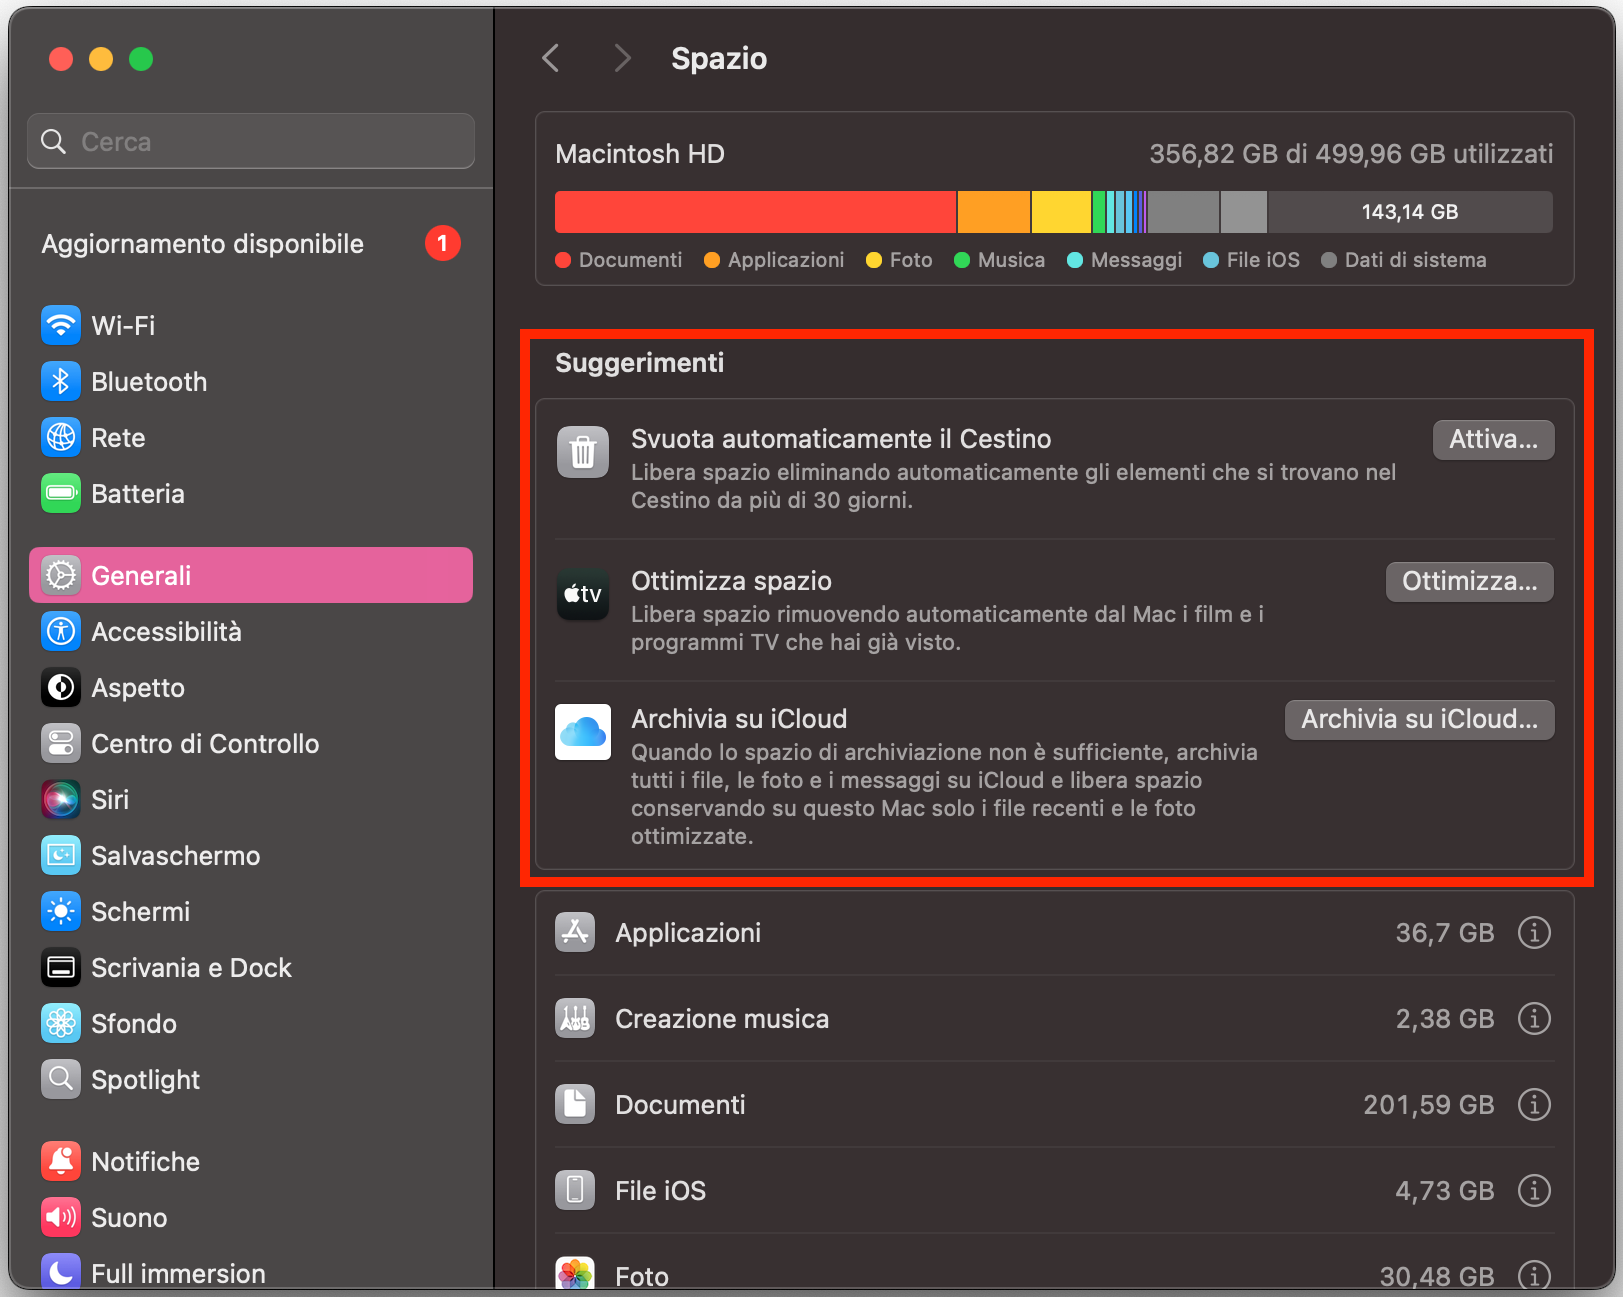Click the Bluetooth icon in sidebar
Image resolution: width=1623 pixels, height=1297 pixels.
click(x=61, y=381)
